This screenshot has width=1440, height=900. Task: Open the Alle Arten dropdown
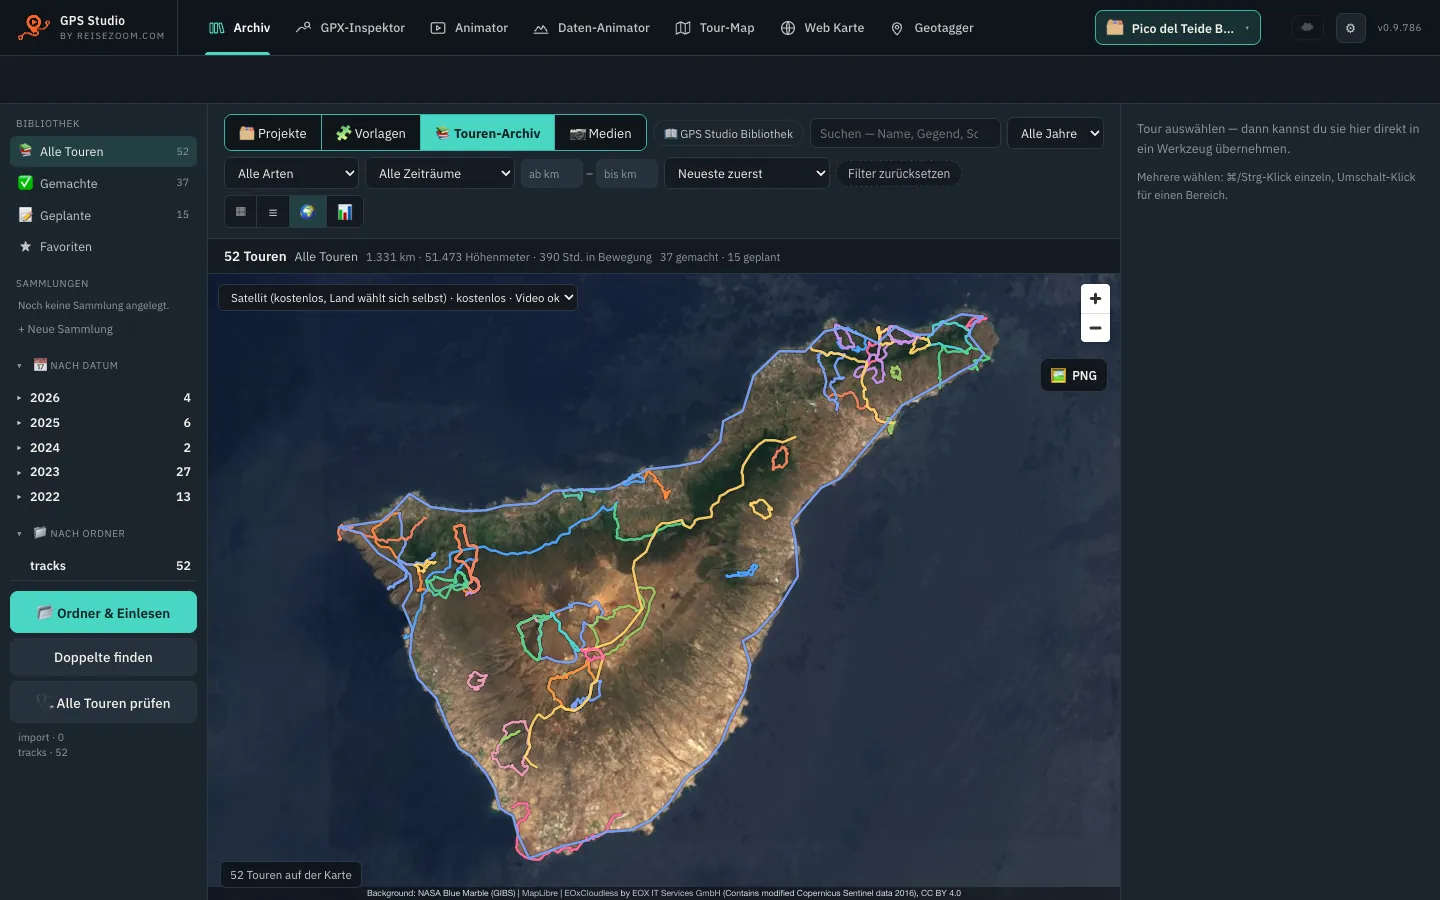pos(291,173)
